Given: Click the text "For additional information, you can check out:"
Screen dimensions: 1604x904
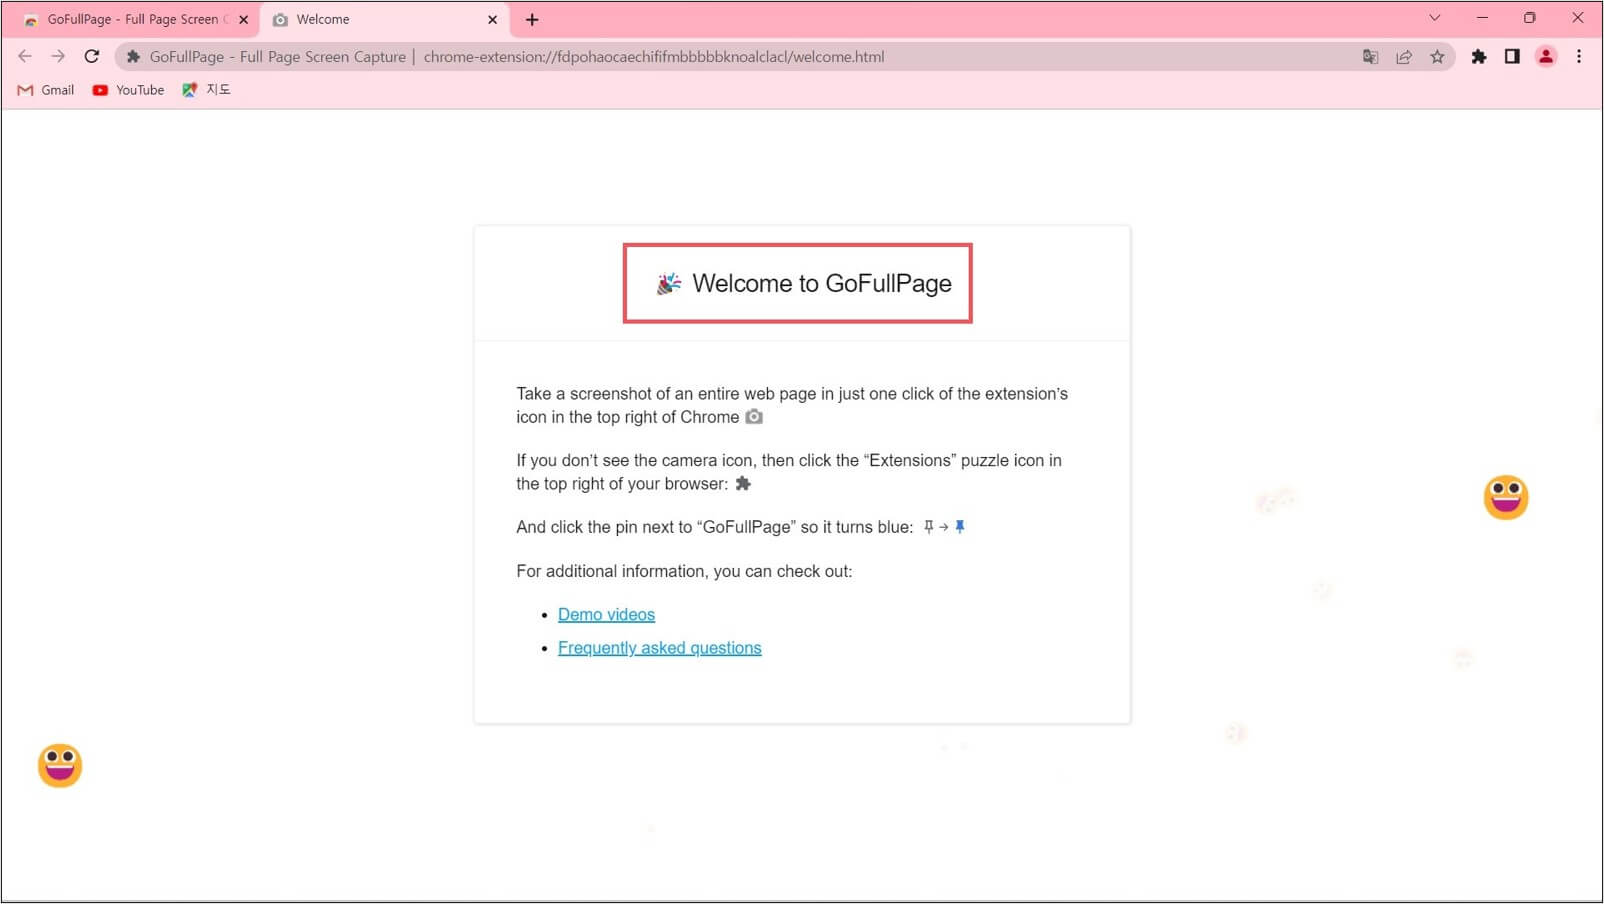Looking at the screenshot, I should point(684,571).
